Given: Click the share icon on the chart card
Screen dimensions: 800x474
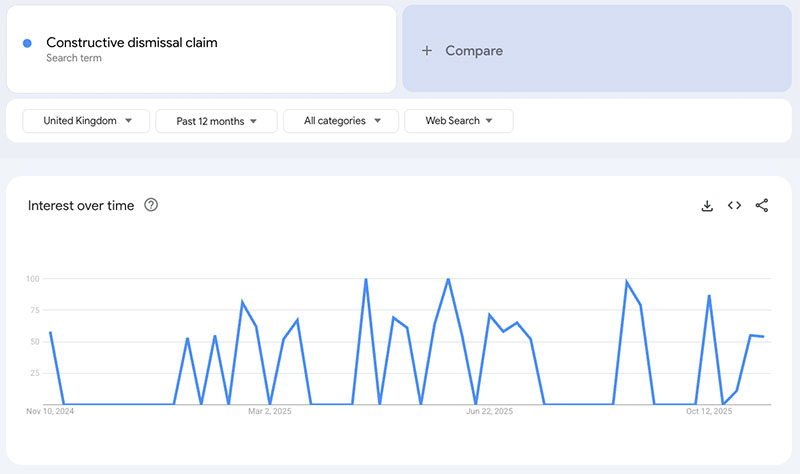Looking at the screenshot, I should tap(762, 206).
